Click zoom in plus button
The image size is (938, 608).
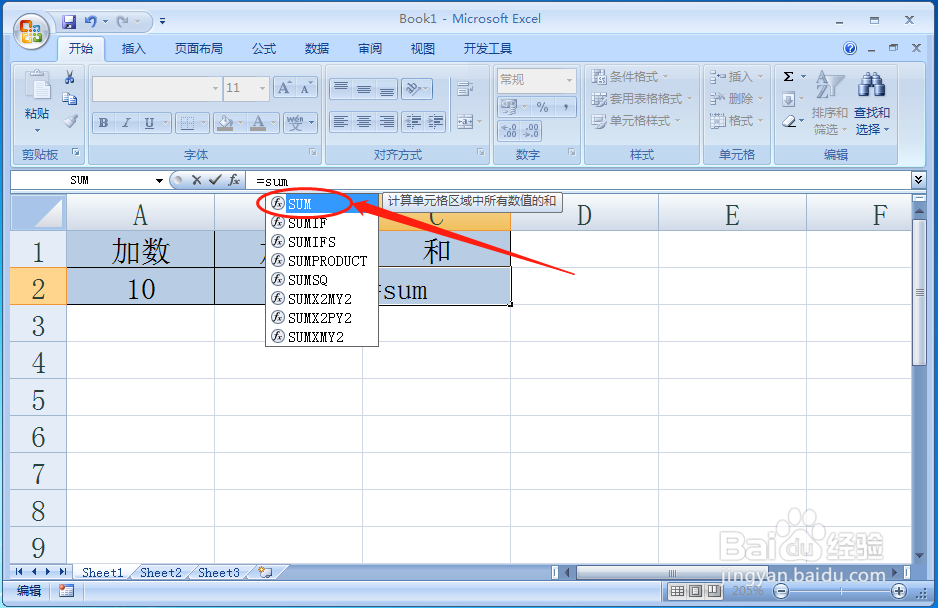pyautogui.click(x=899, y=591)
